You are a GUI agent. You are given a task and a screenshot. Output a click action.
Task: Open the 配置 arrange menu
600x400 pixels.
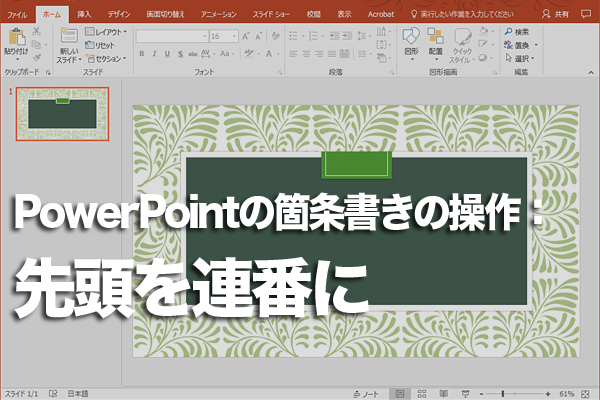point(435,44)
